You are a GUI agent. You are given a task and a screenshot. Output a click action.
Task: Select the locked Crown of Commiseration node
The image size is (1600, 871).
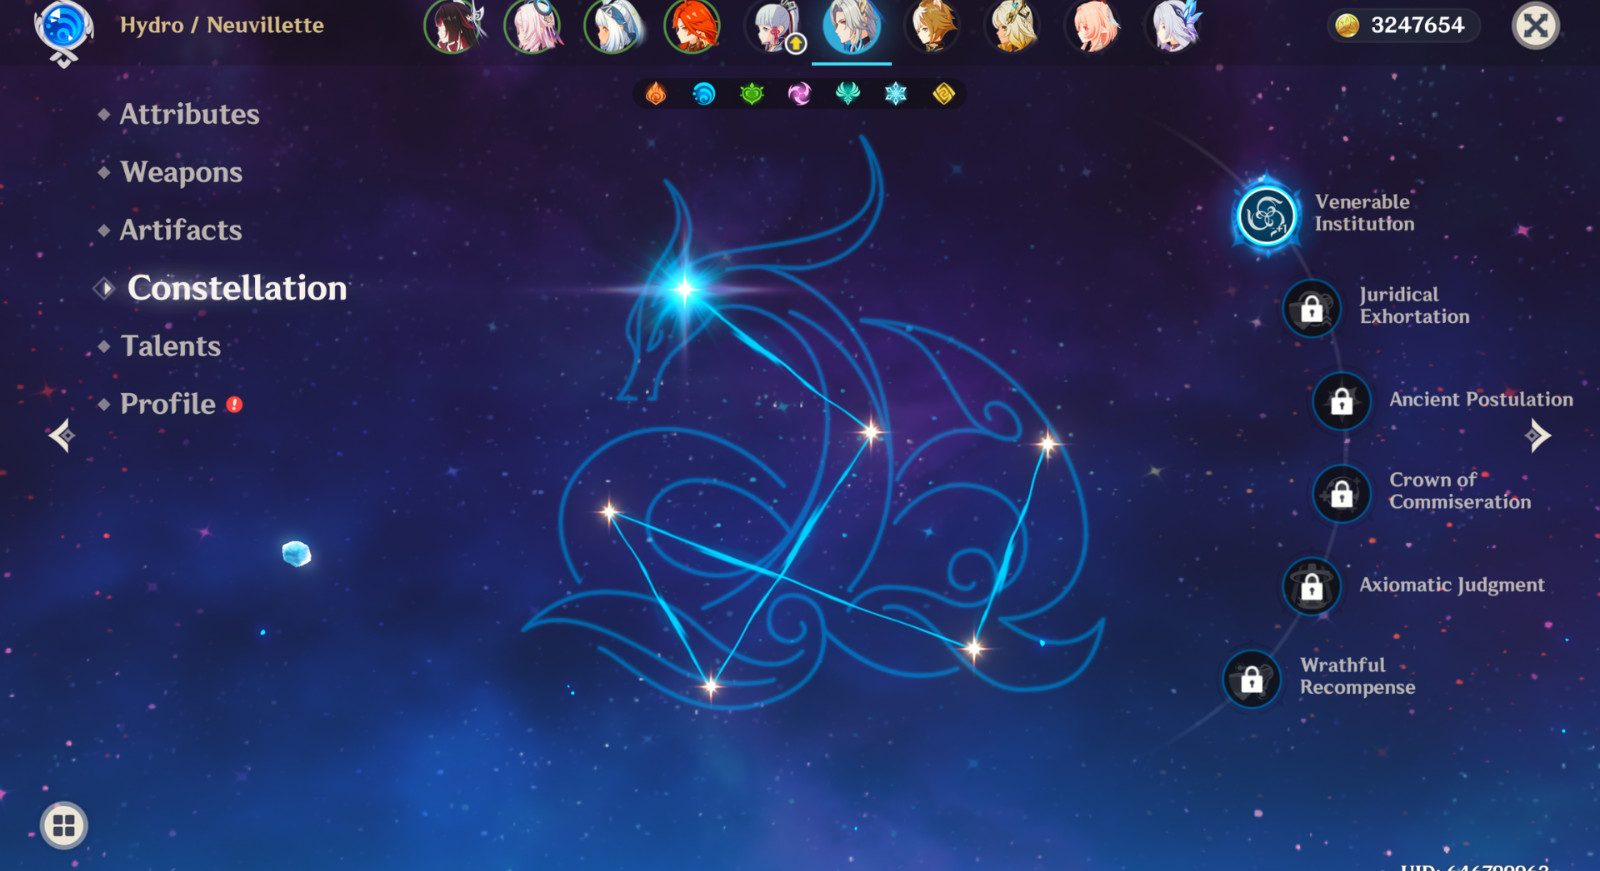(1341, 493)
